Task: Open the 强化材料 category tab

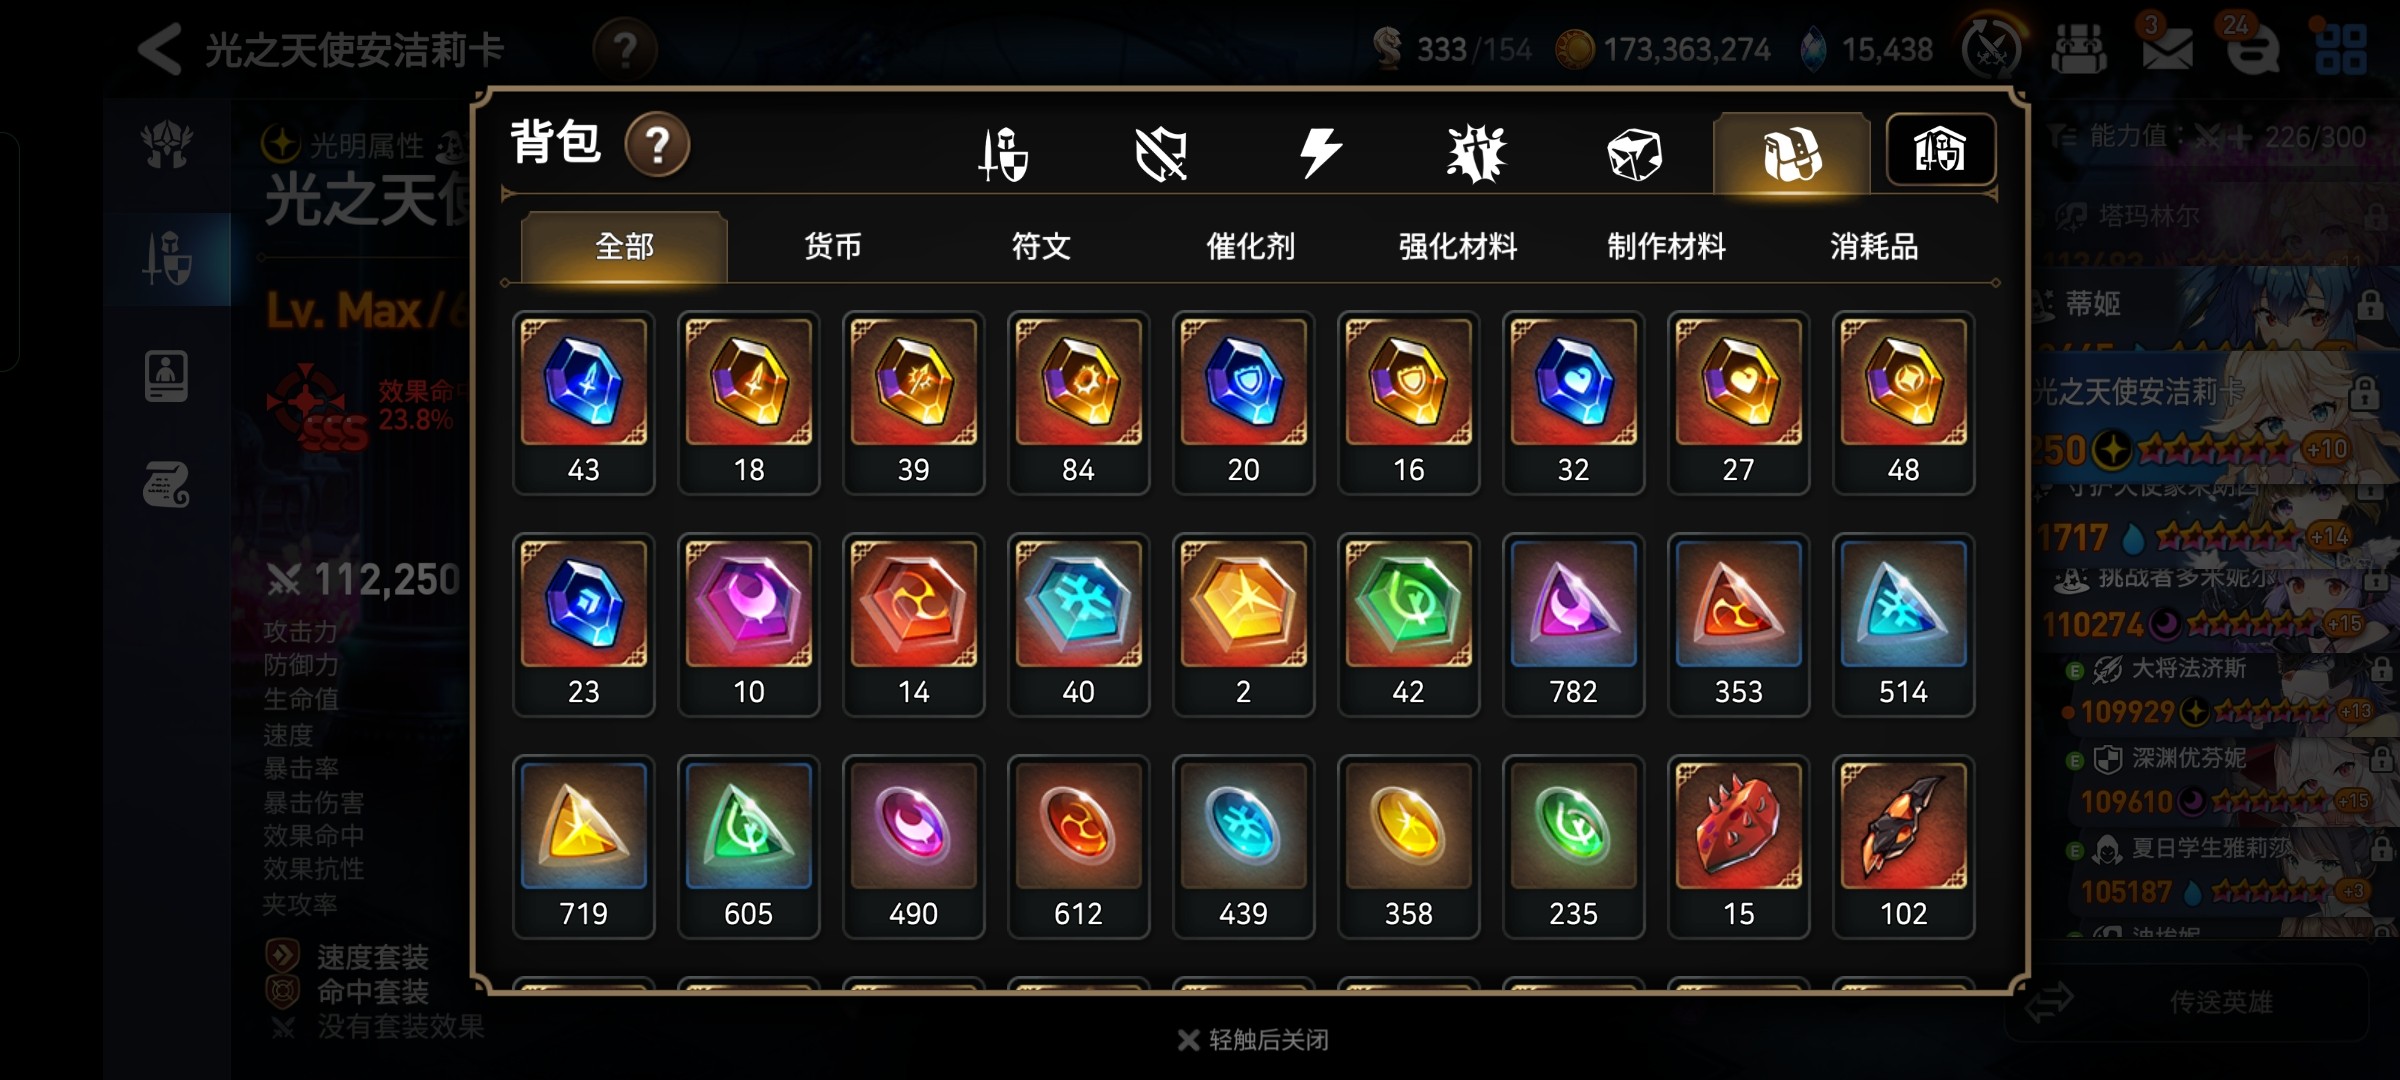Action: [1458, 246]
